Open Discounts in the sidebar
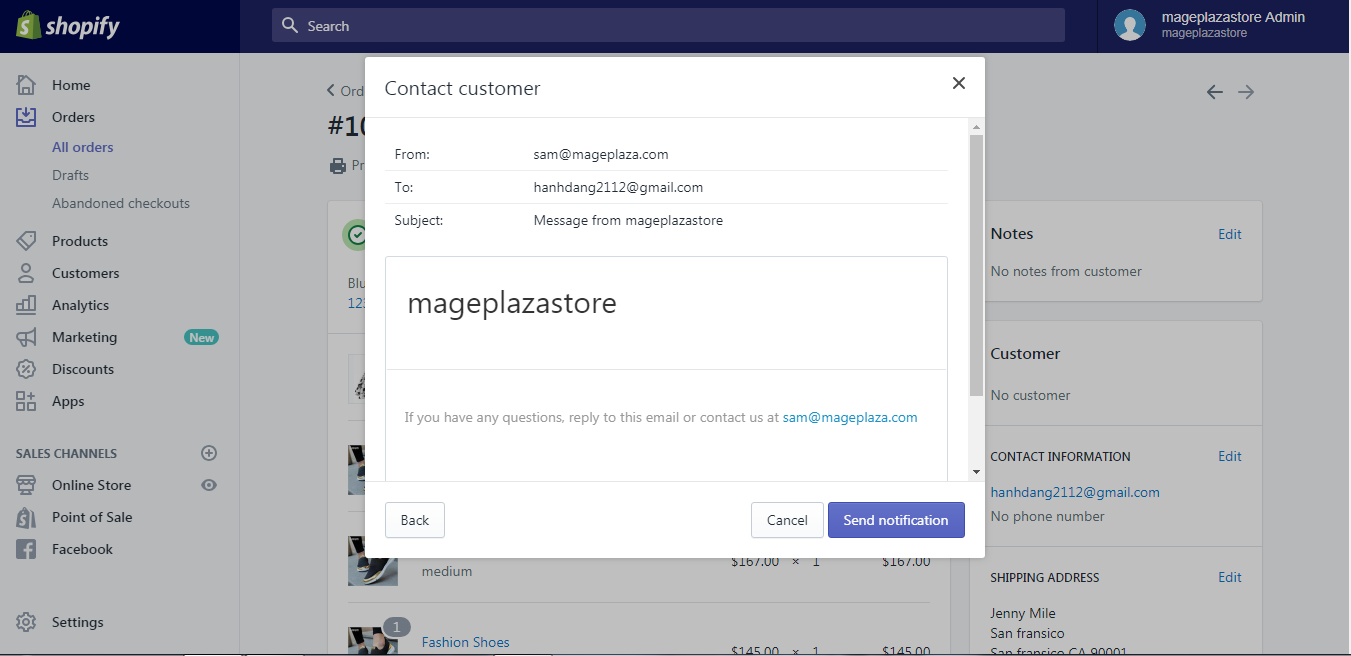This screenshot has width=1351, height=656. [83, 369]
